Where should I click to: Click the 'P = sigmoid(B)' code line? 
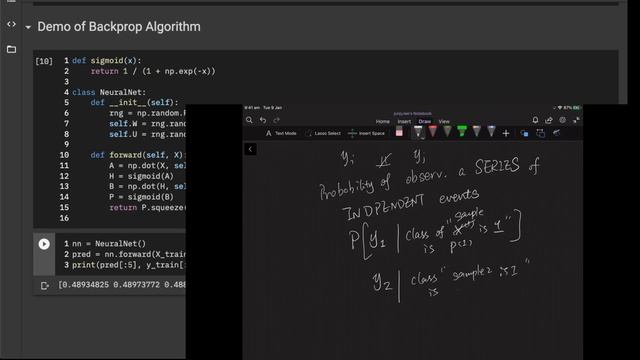click(141, 197)
